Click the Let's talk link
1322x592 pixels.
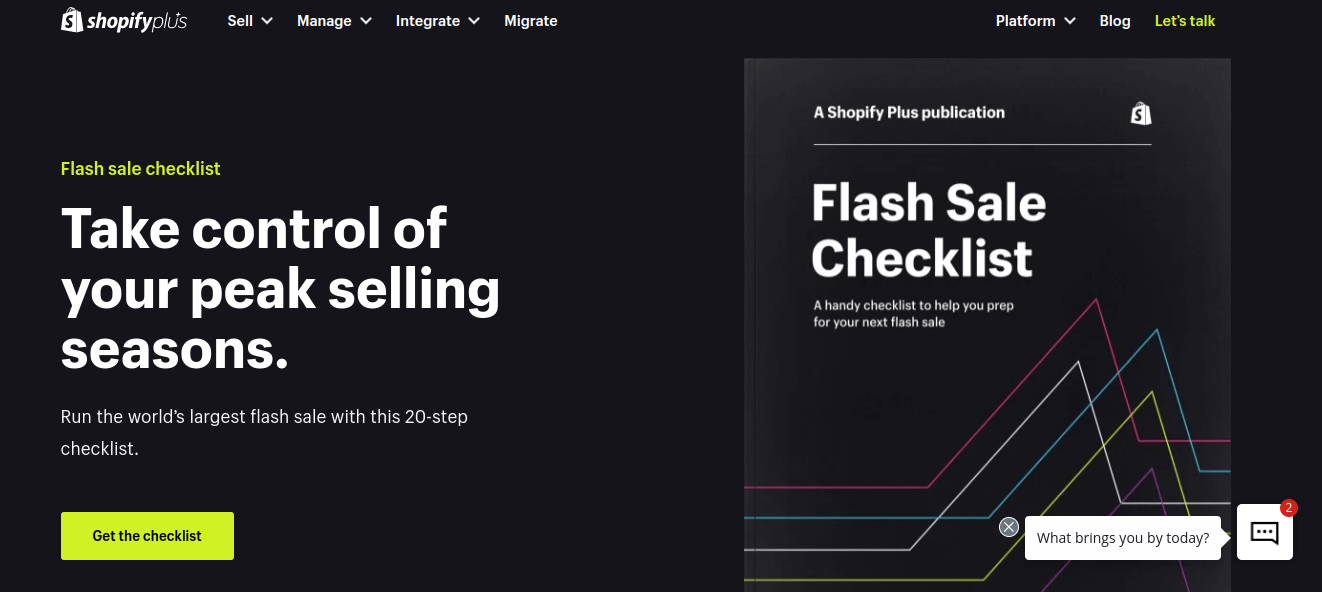(1185, 21)
